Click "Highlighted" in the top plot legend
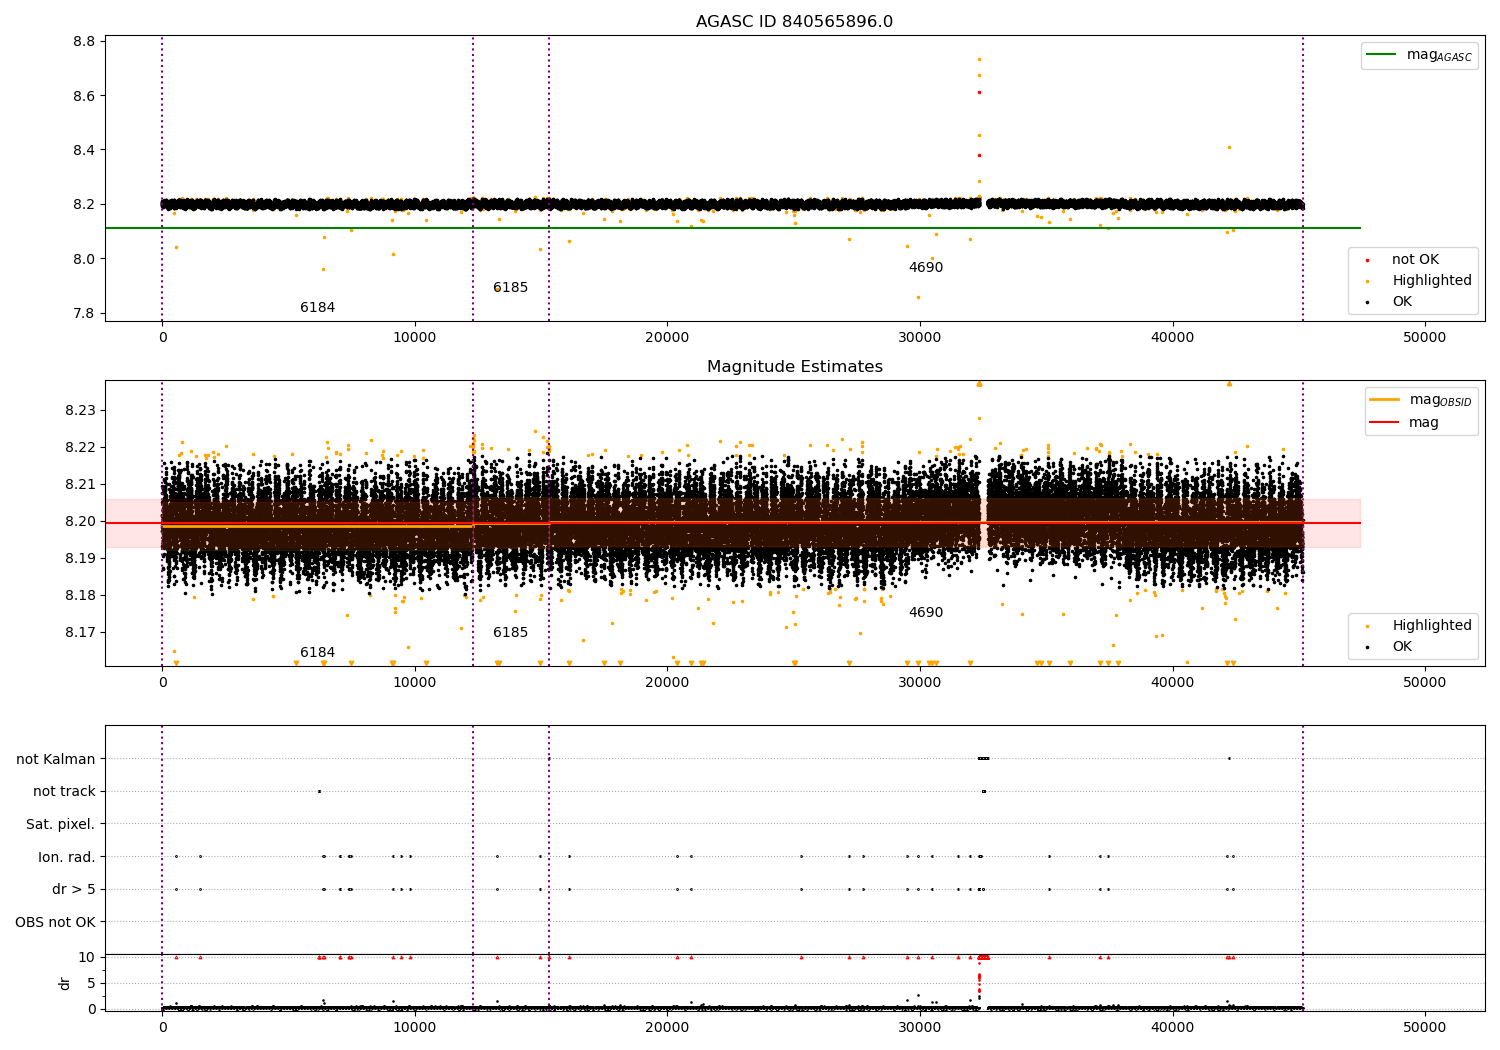This screenshot has height=1050, width=1500. pos(1432,281)
